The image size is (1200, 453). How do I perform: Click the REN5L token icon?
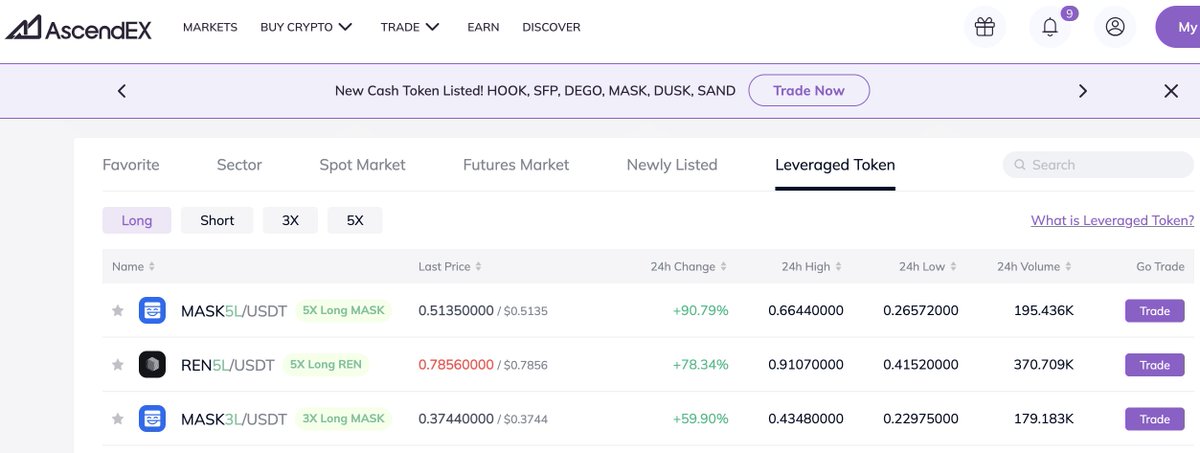152,365
